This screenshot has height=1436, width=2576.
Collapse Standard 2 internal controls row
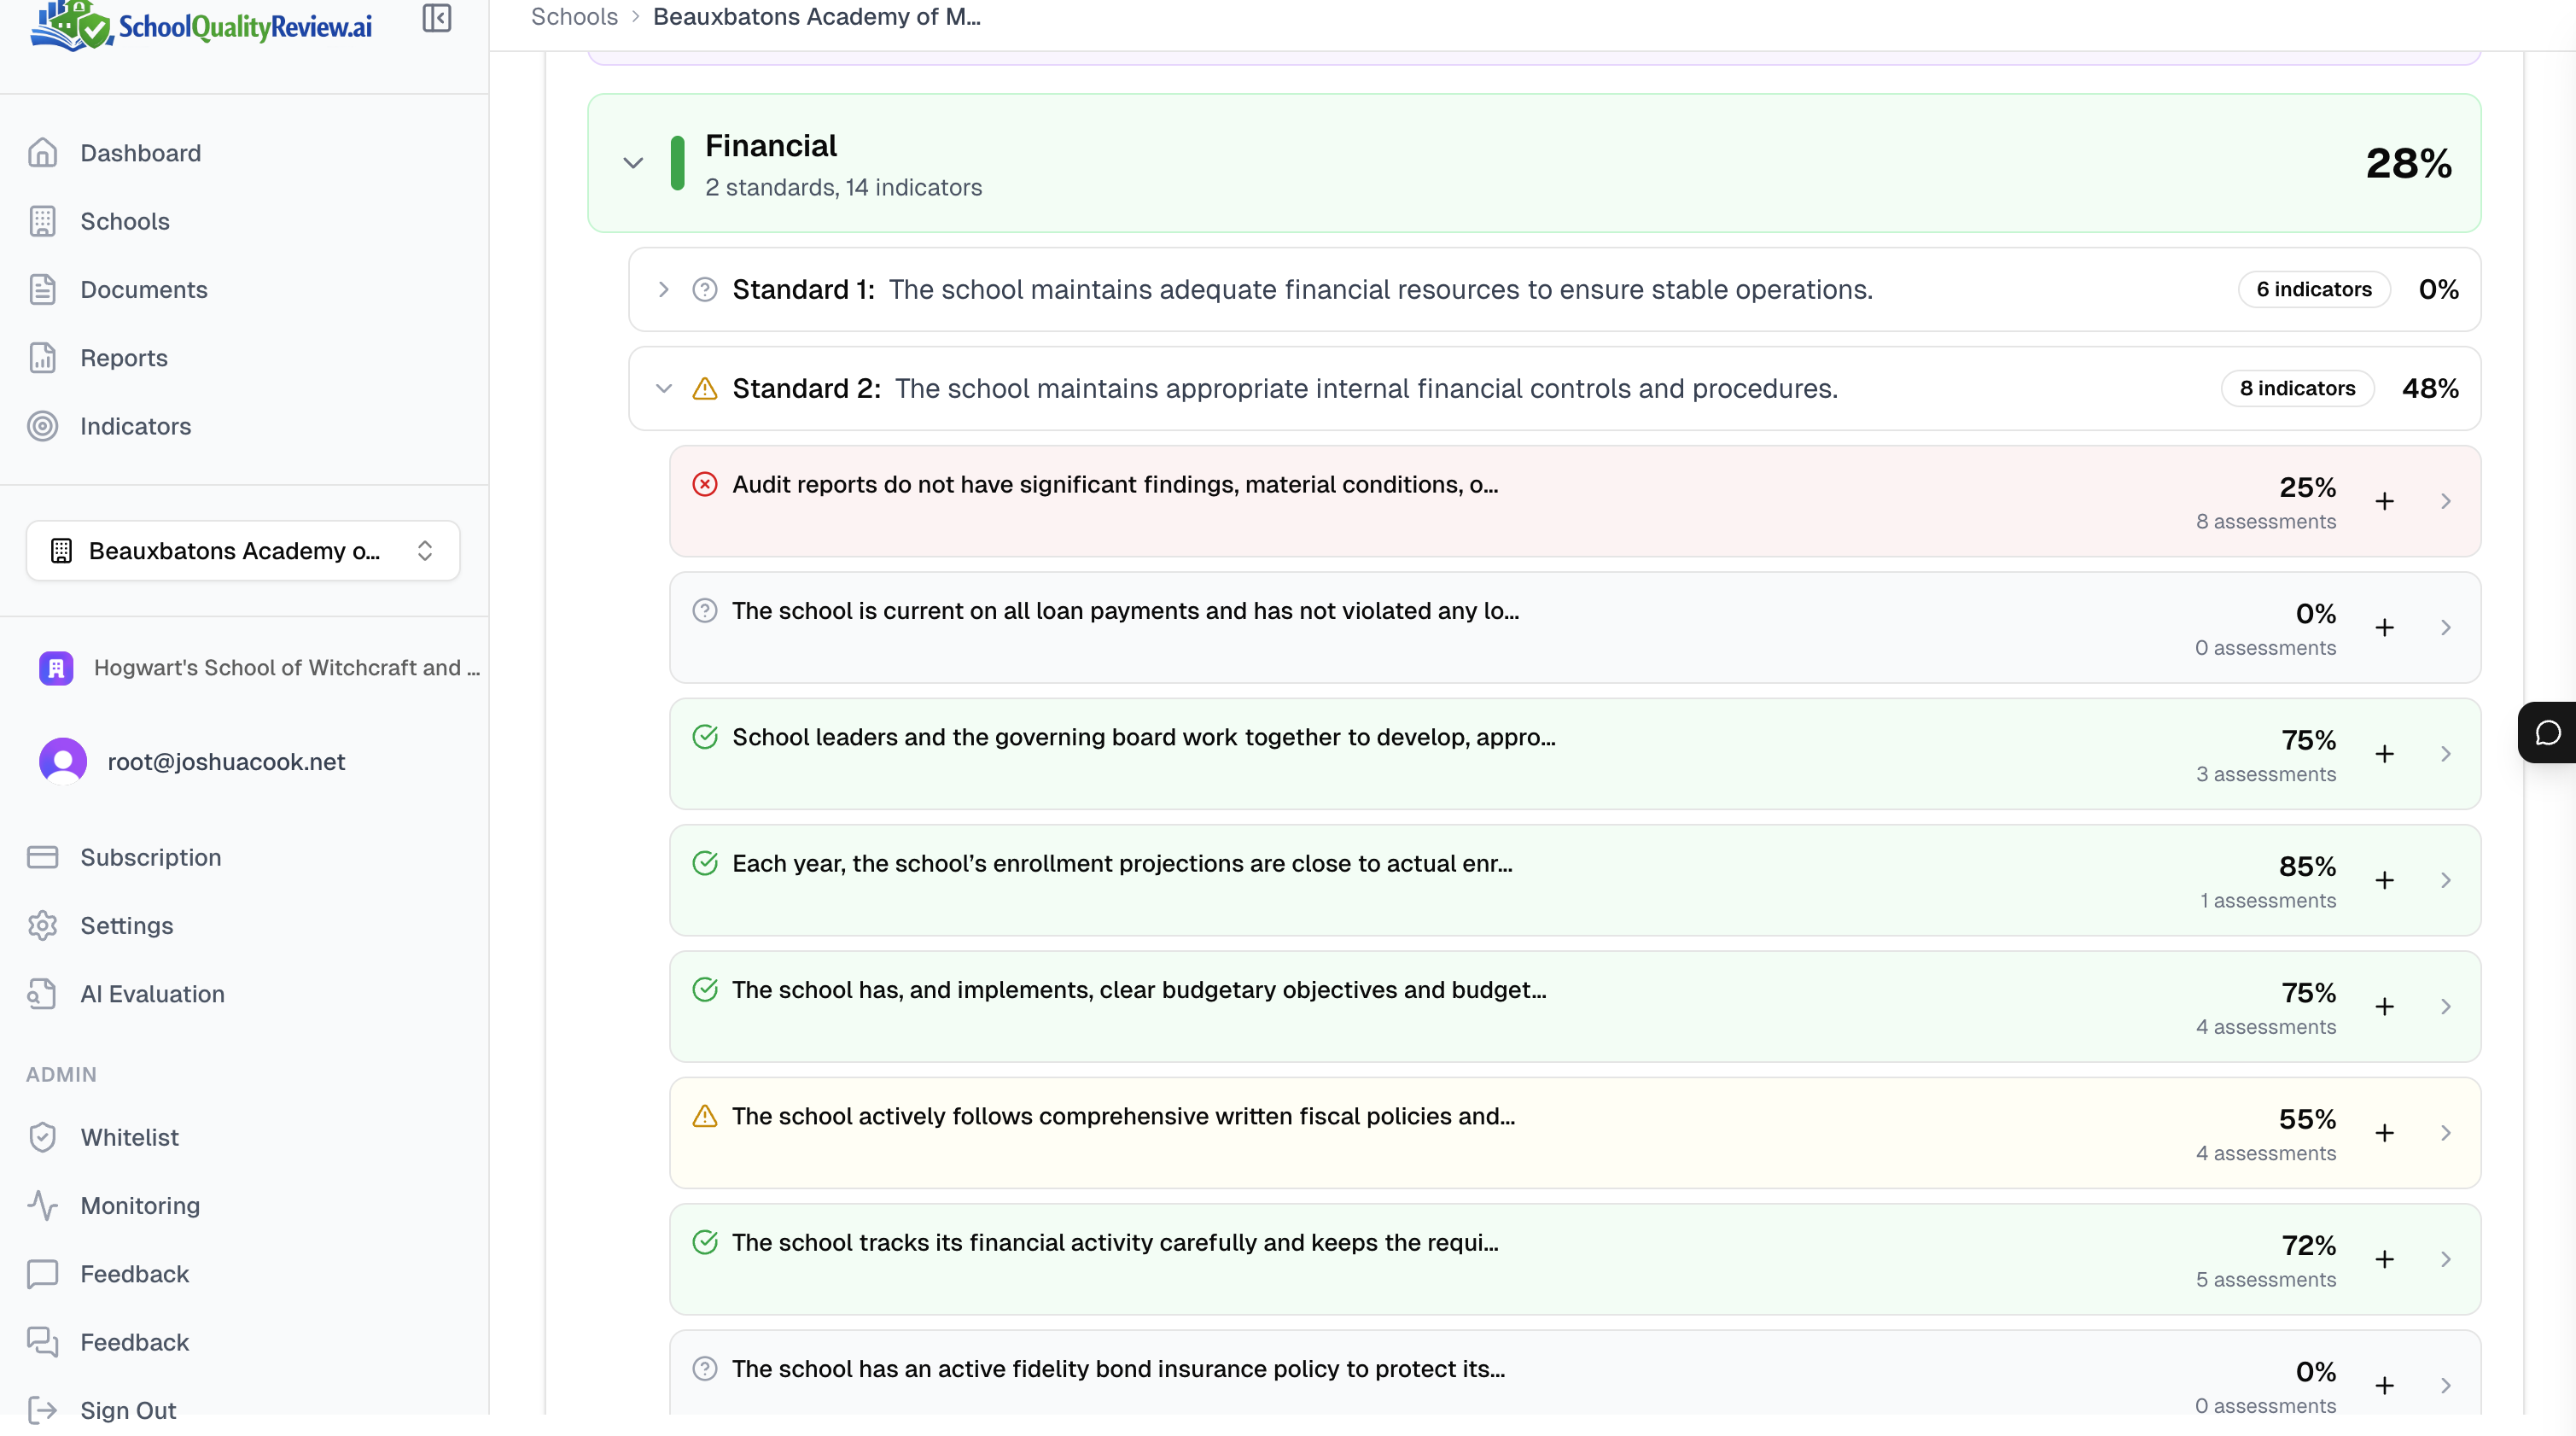click(x=663, y=388)
